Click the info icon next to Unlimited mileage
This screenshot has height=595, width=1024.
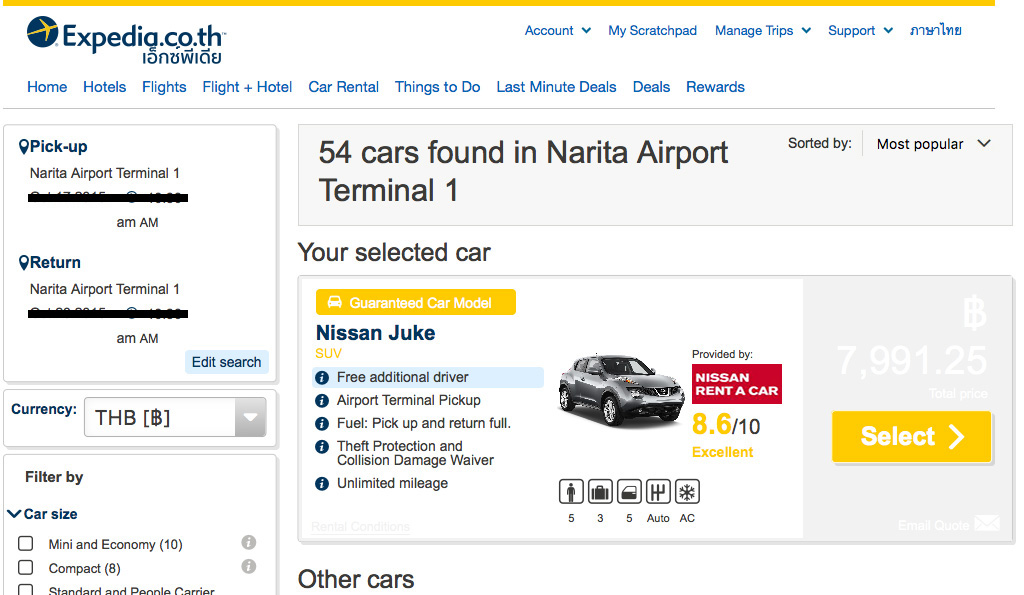point(321,483)
